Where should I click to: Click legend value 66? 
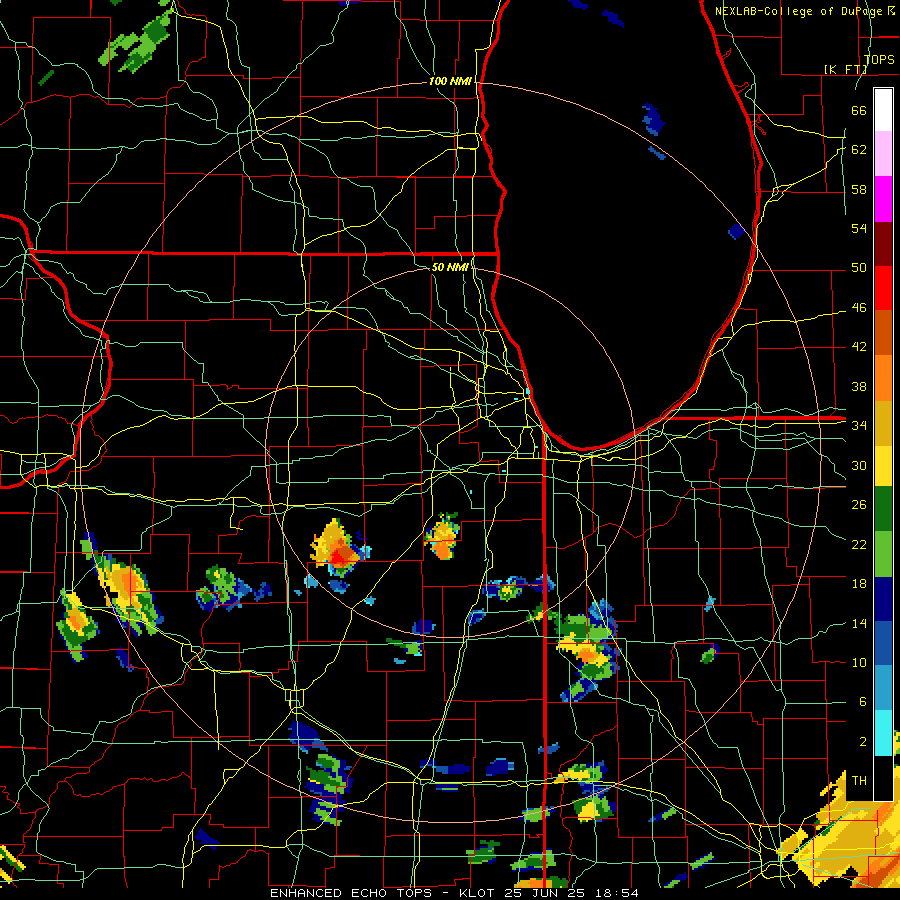click(x=859, y=110)
